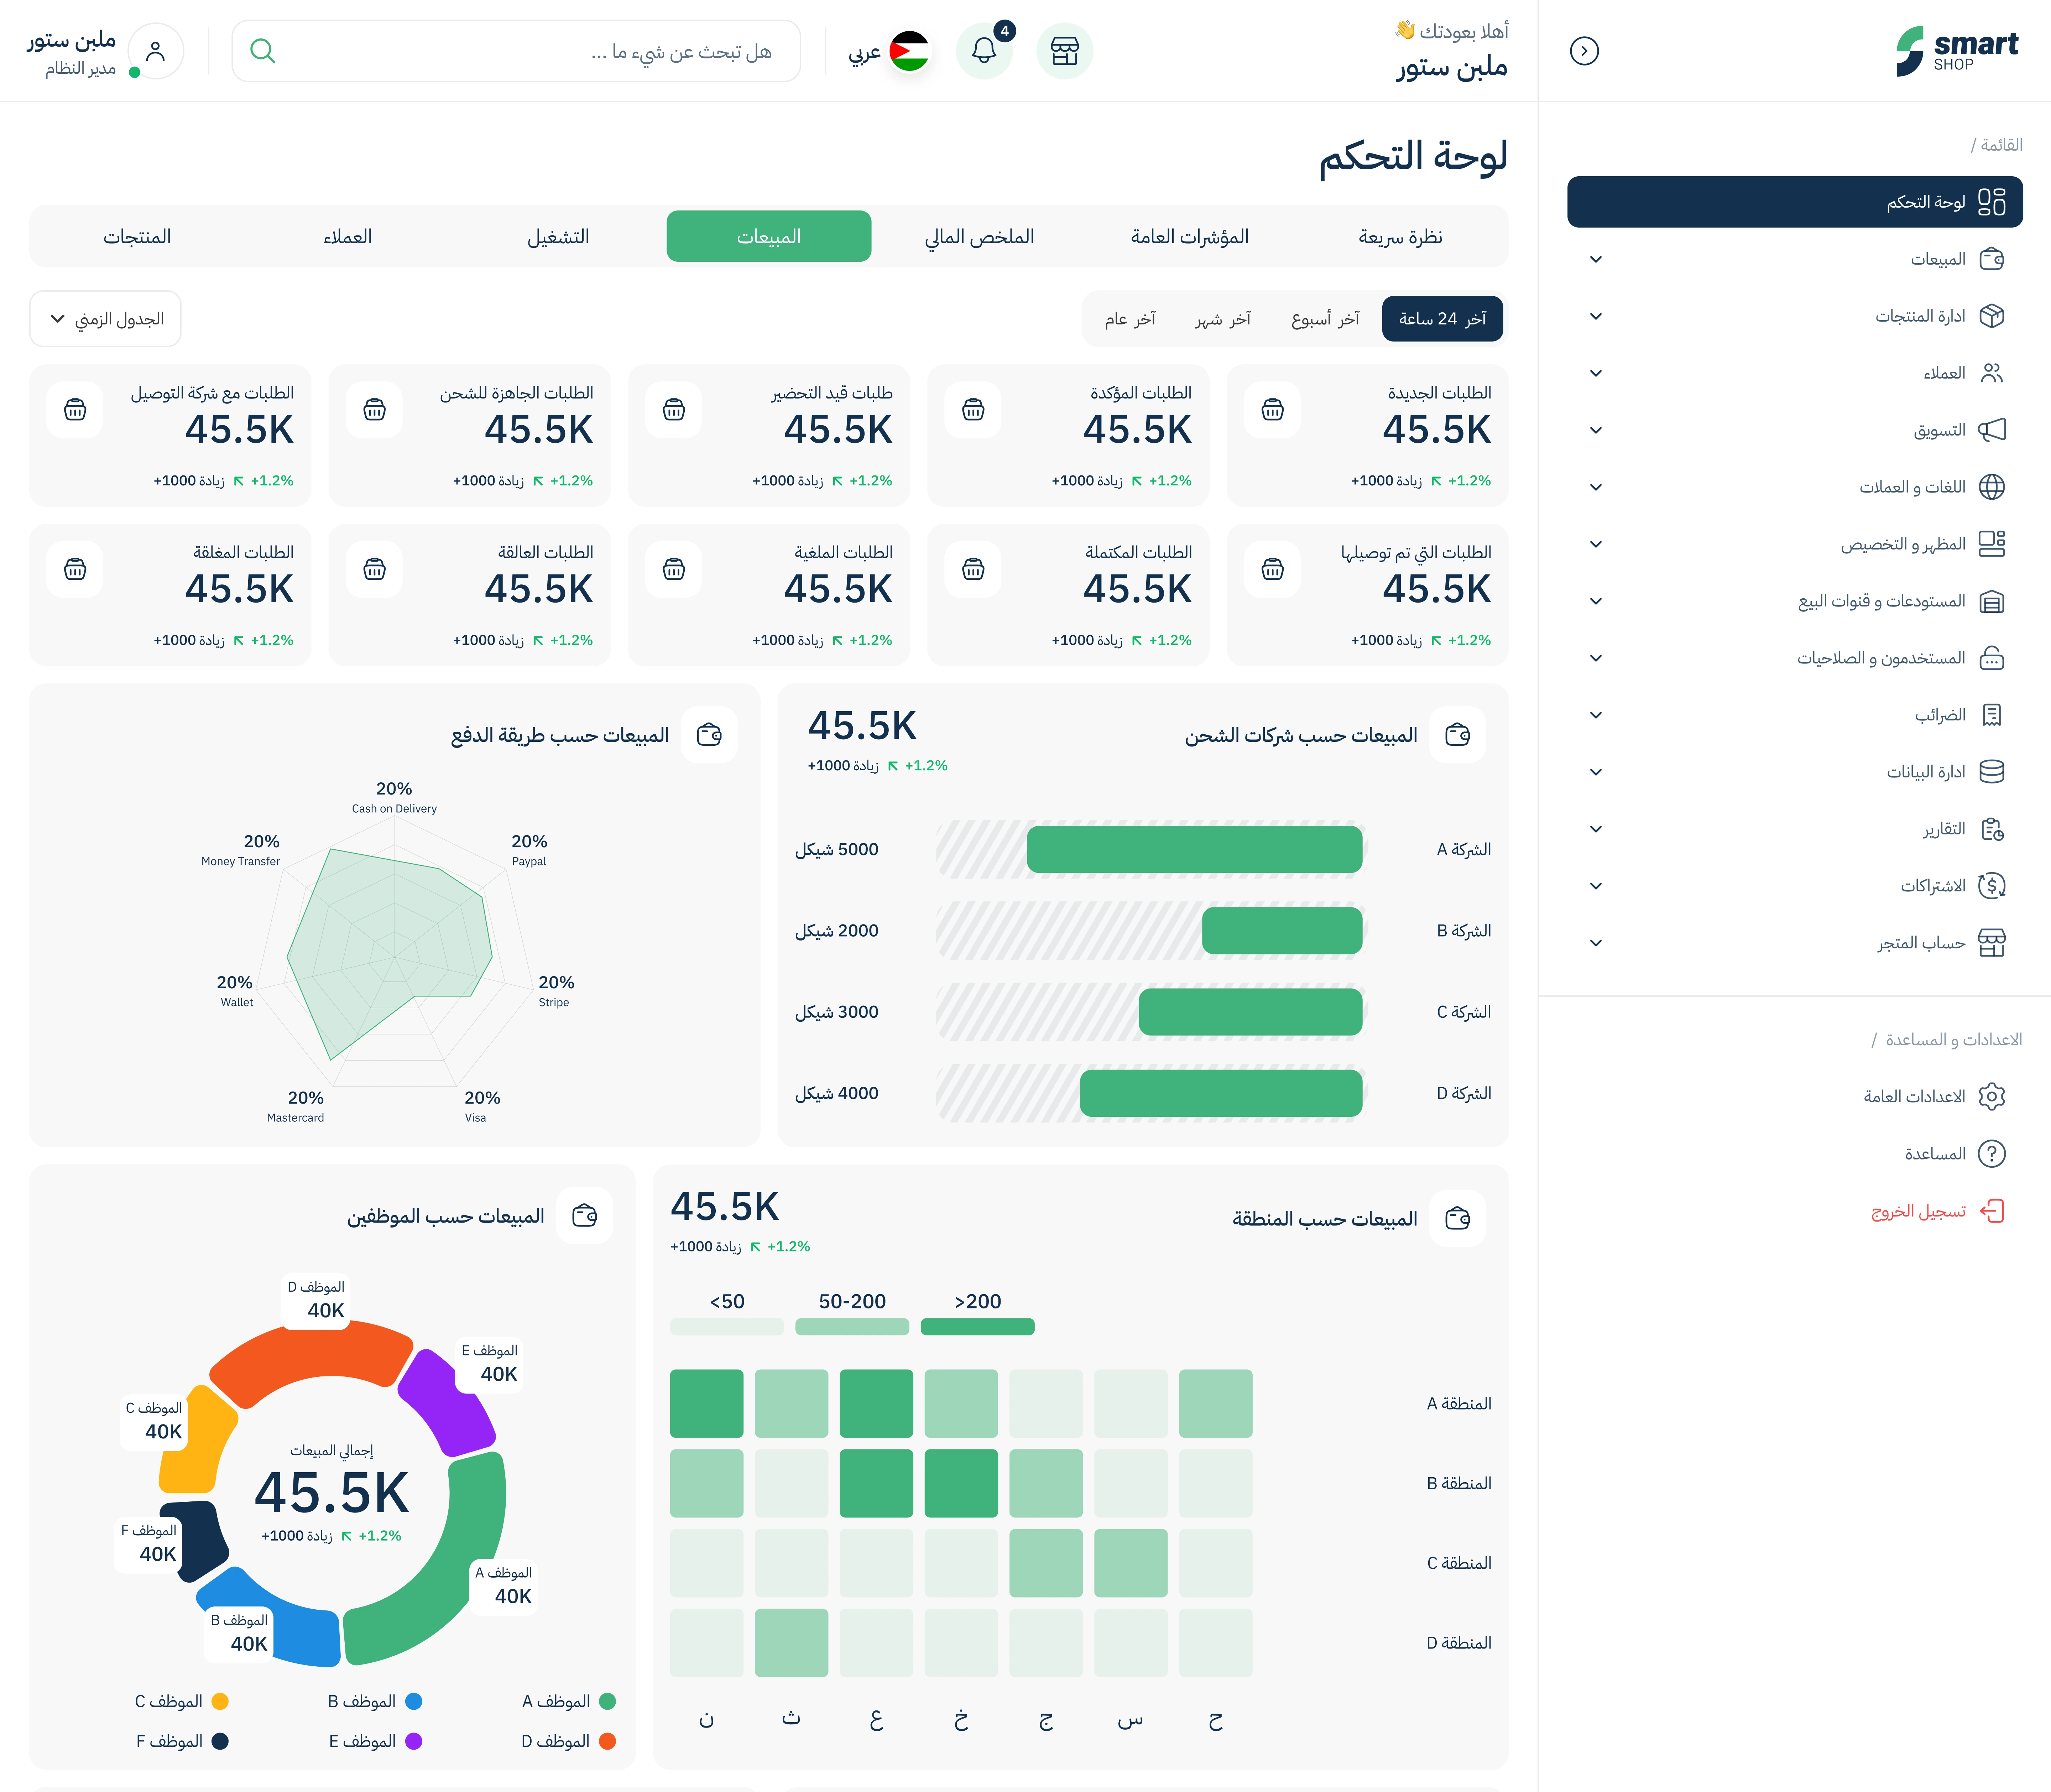The image size is (2051, 1792).
Task: Click the العملاء people icon in sidebar
Action: coord(1992,373)
